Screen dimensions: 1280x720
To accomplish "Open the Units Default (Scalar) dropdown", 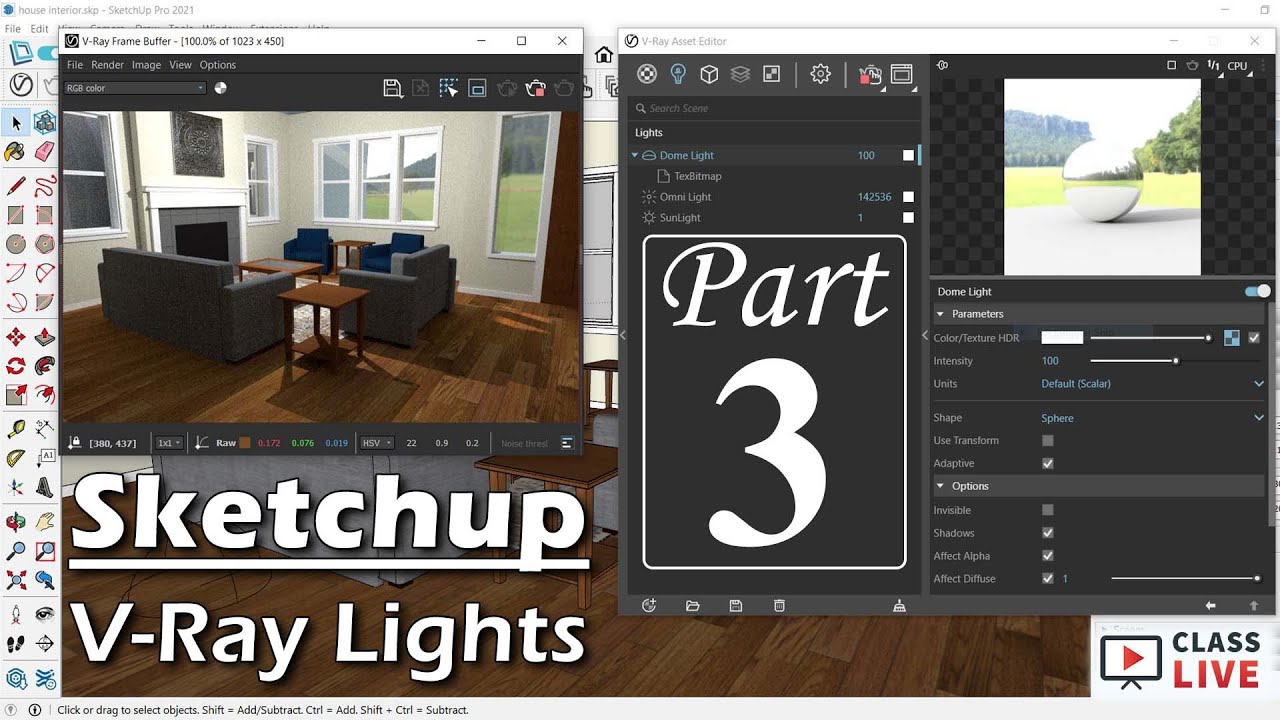I will (1153, 384).
